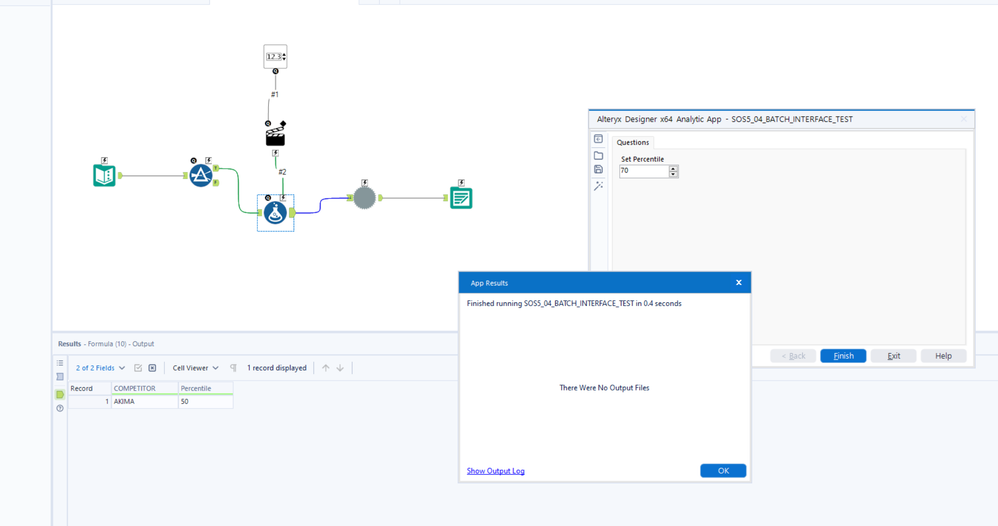Select the Record column header
The height and width of the screenshot is (526, 998).
[x=90, y=388]
